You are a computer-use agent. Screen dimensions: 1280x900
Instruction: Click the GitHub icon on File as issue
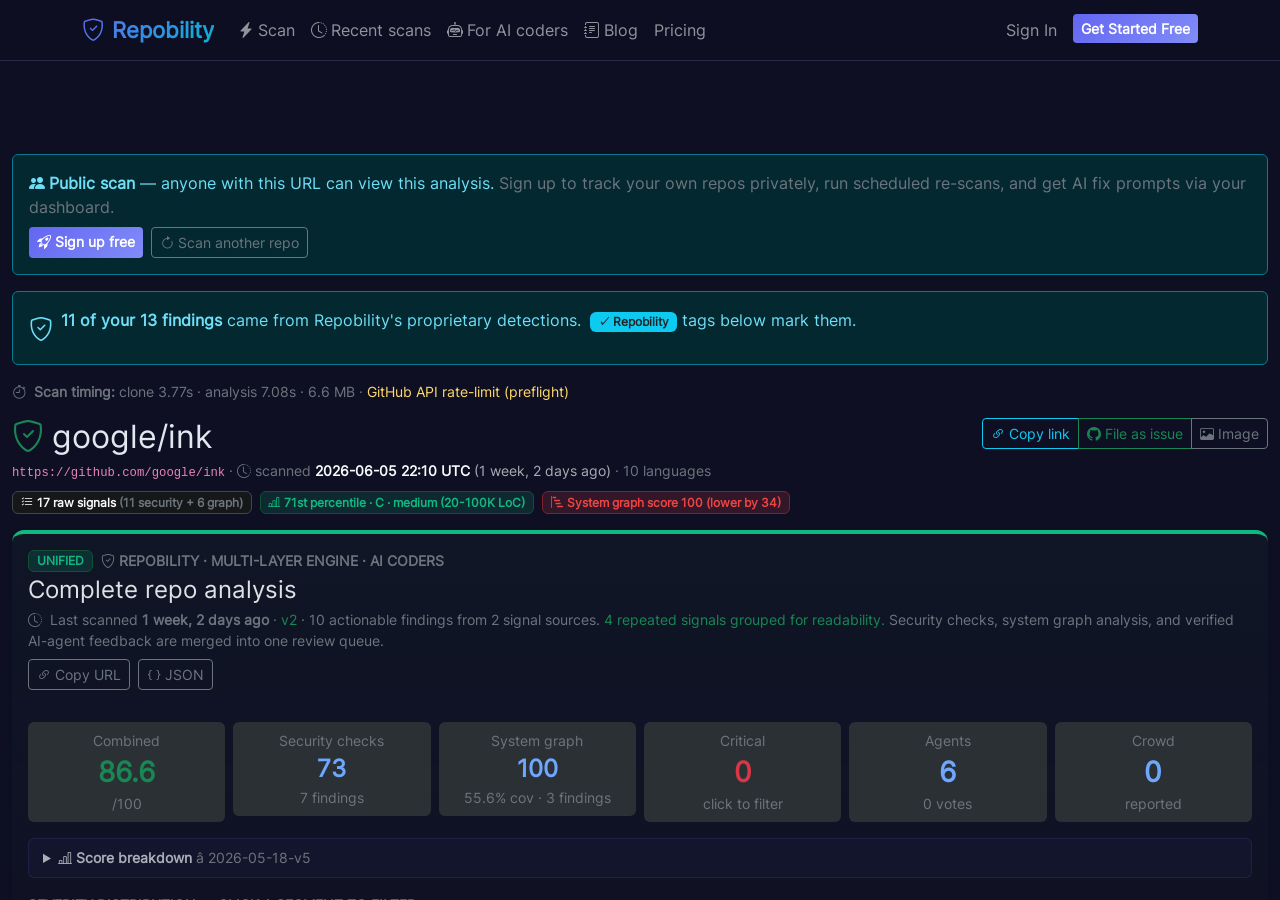[1094, 434]
